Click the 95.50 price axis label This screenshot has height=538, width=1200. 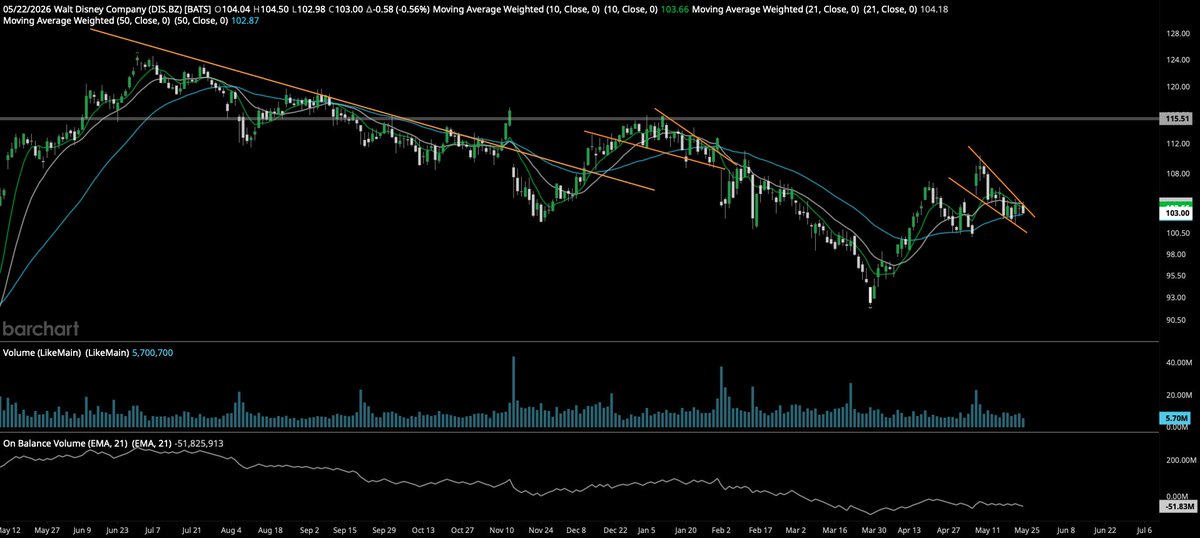click(x=1175, y=276)
